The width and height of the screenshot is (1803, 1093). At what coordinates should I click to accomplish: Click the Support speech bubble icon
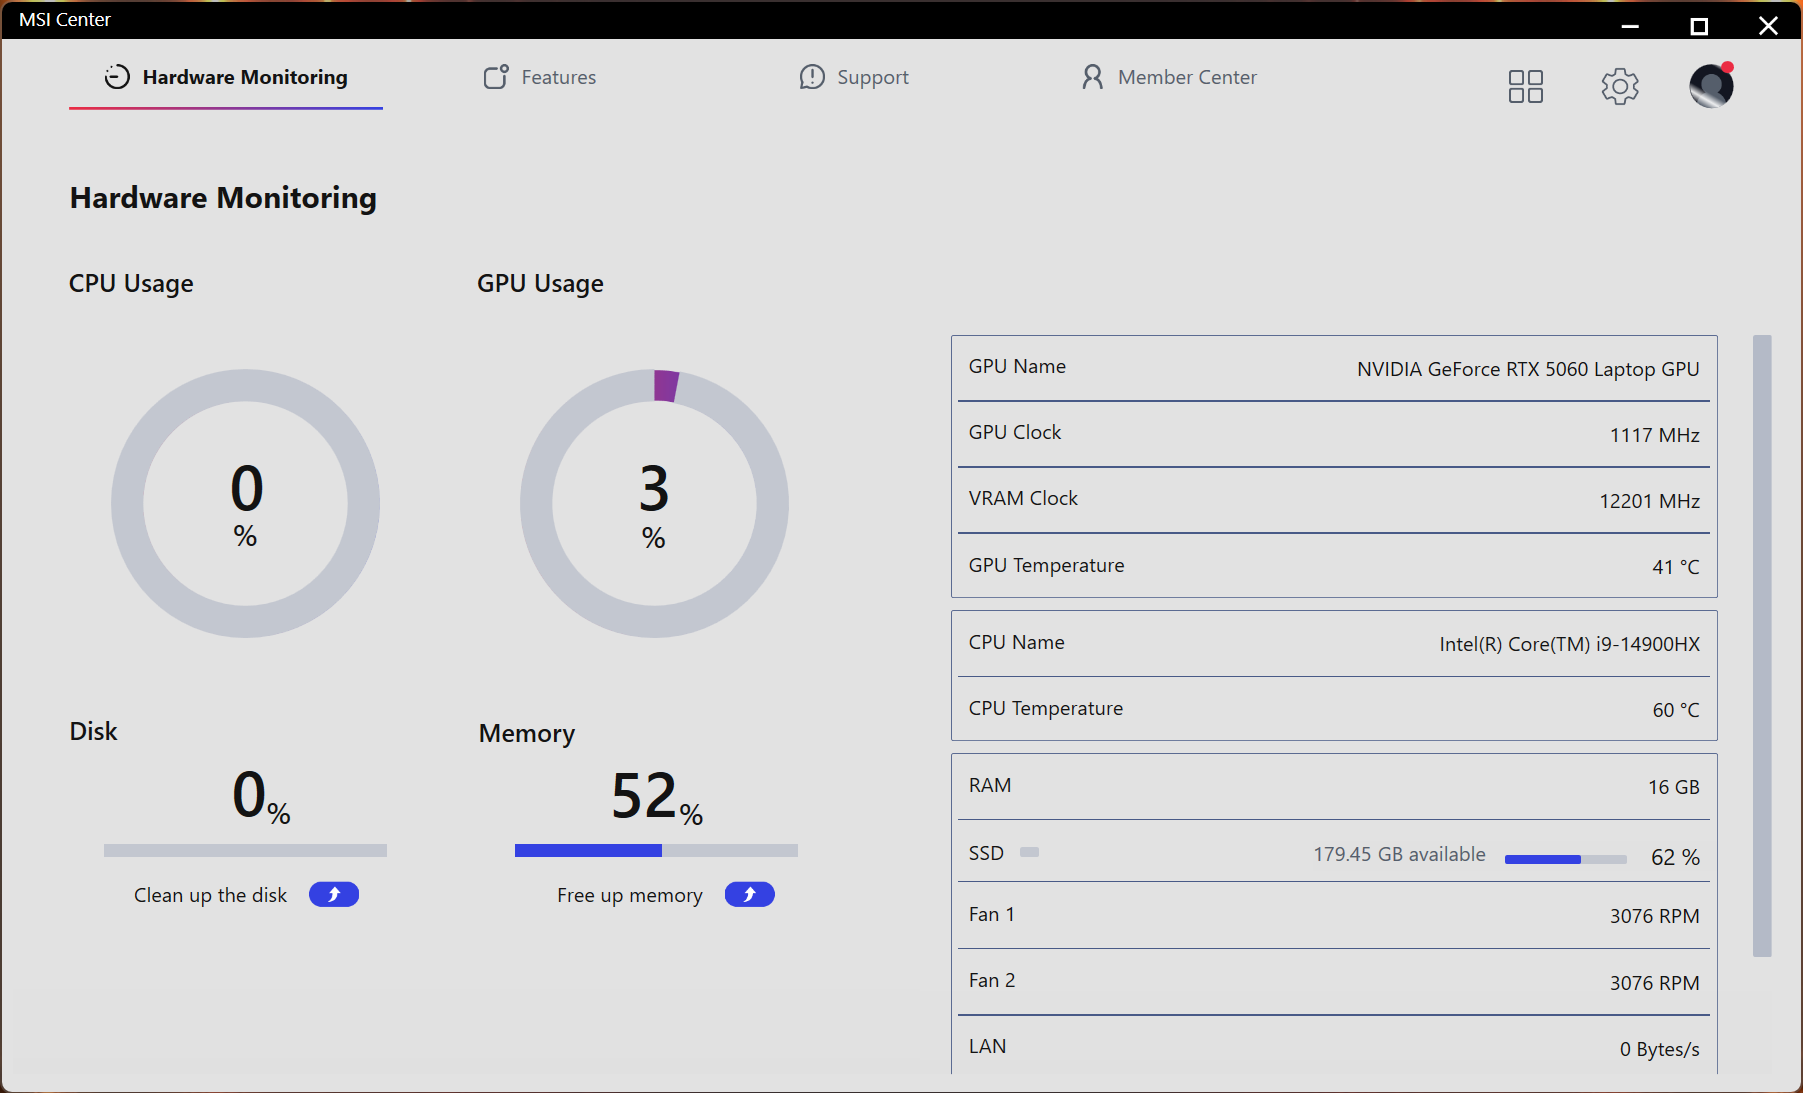coord(812,77)
